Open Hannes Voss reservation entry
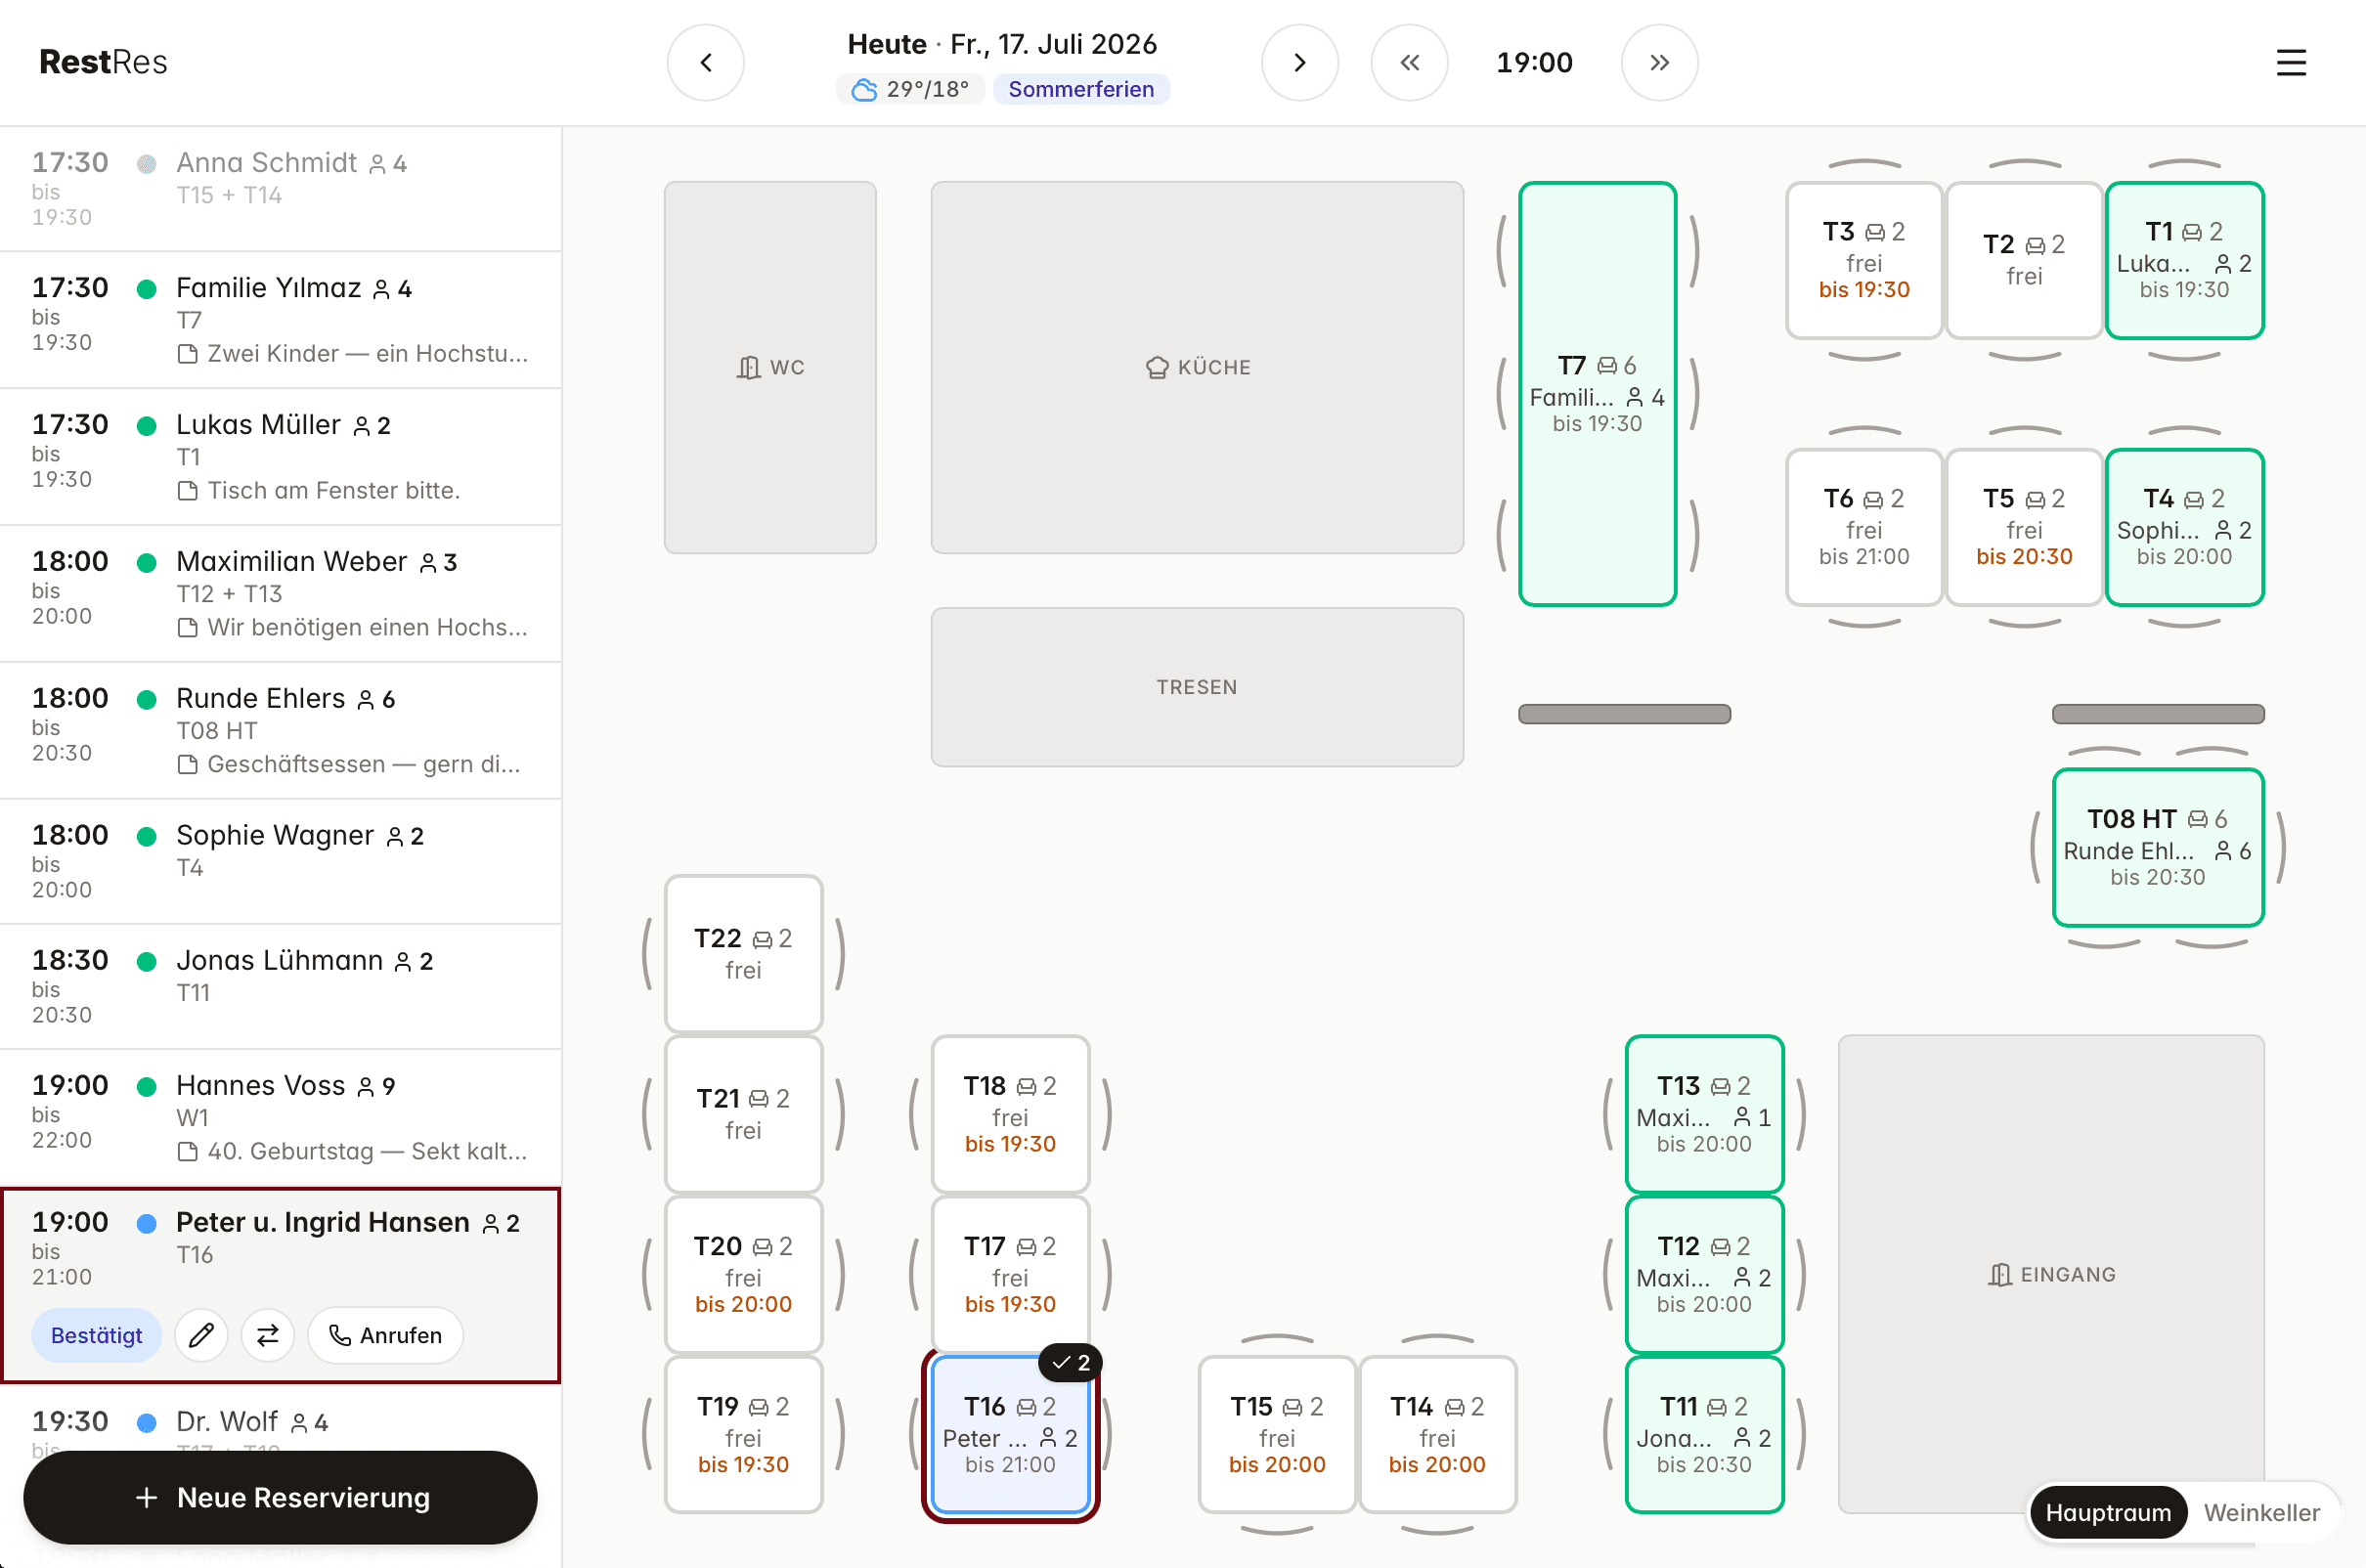 point(280,1118)
